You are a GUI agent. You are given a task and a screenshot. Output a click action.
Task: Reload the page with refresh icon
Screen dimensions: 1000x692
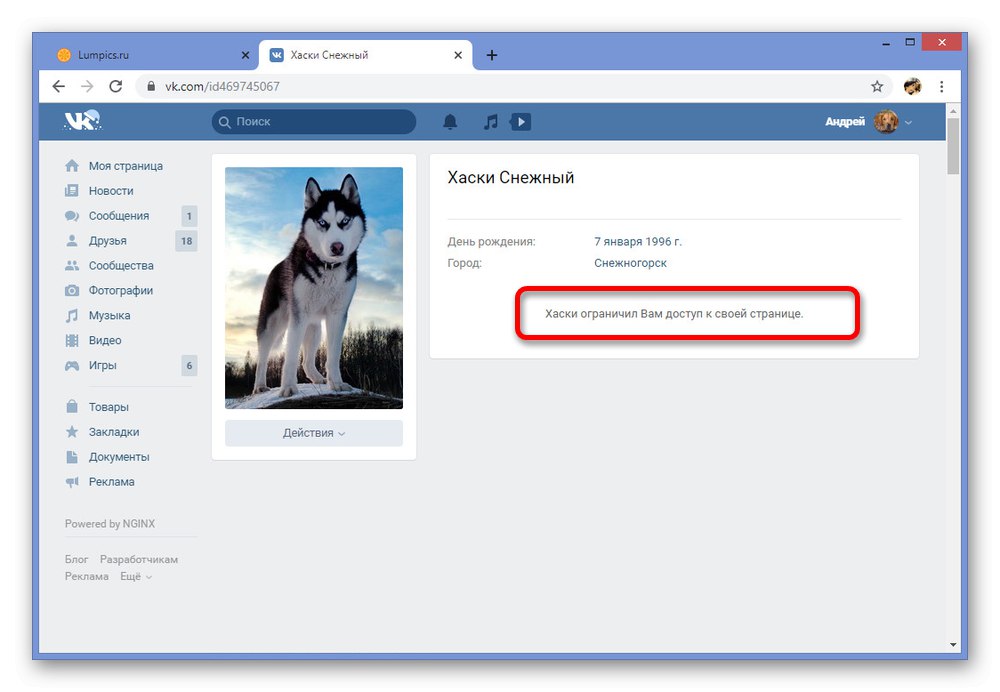(x=115, y=86)
